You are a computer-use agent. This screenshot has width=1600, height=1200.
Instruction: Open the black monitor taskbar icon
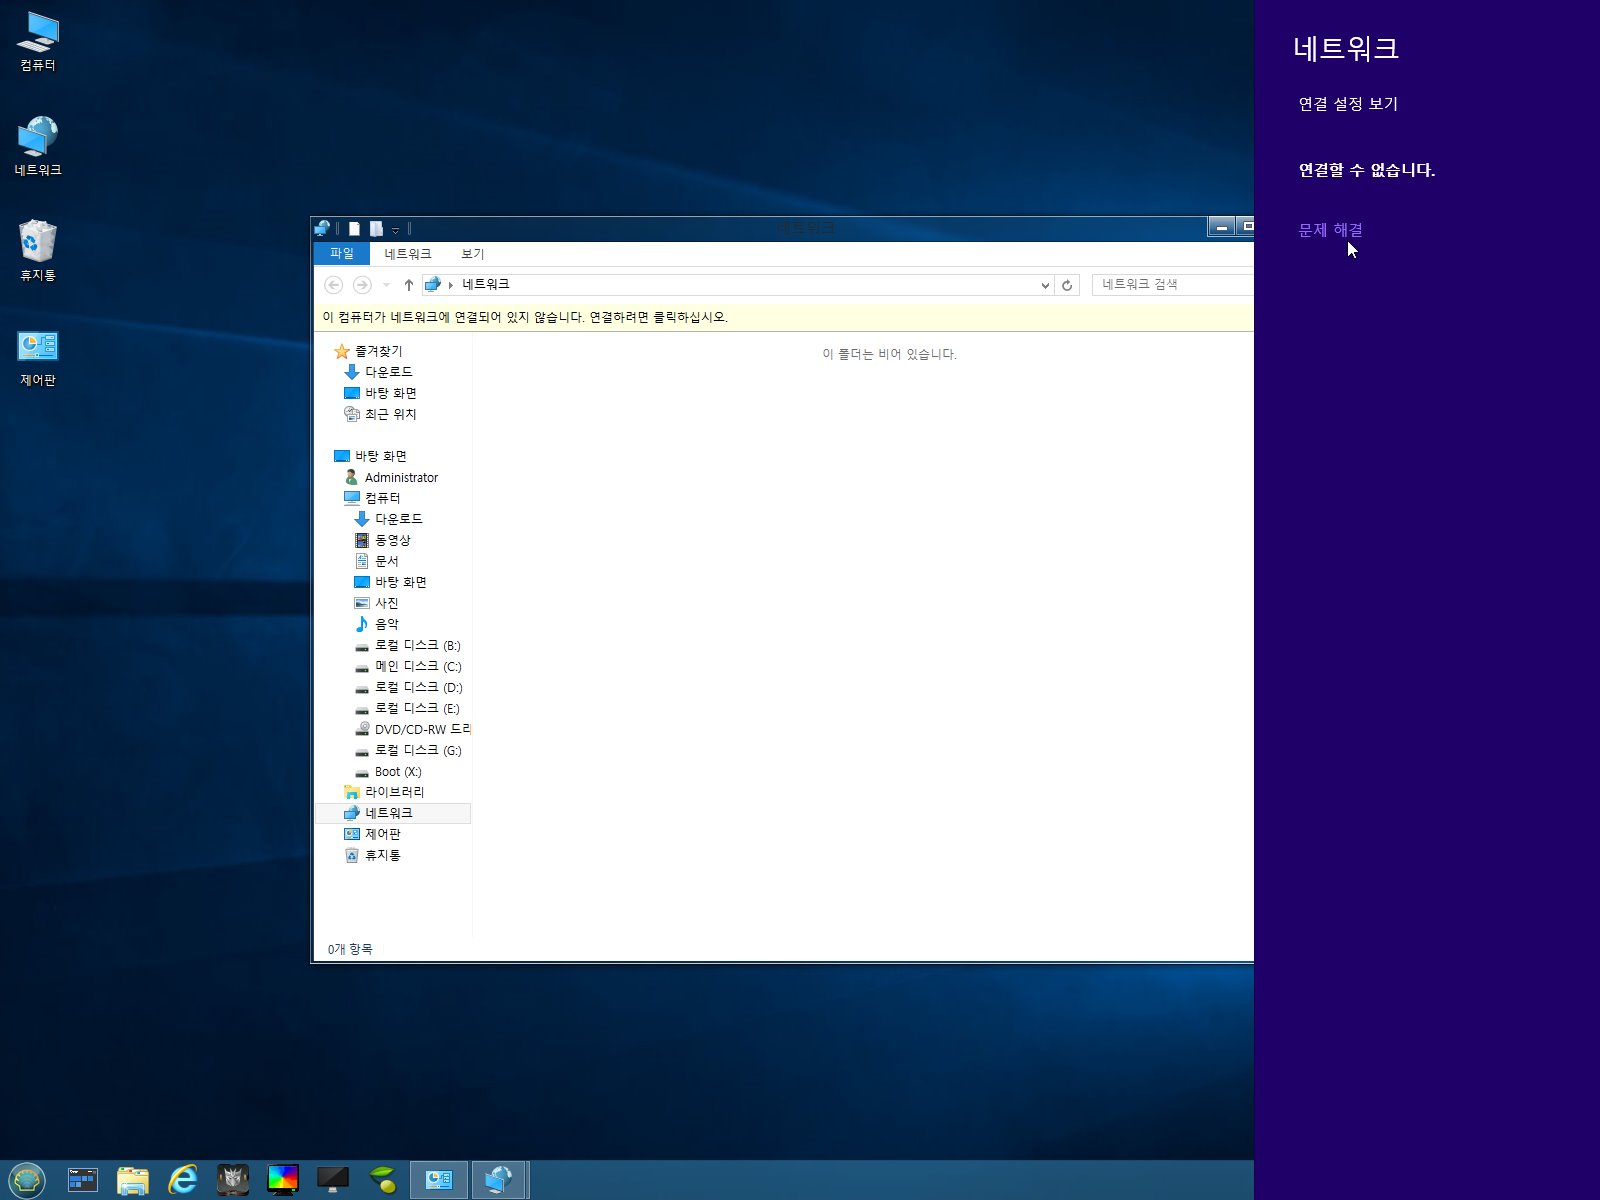pyautogui.click(x=332, y=1180)
